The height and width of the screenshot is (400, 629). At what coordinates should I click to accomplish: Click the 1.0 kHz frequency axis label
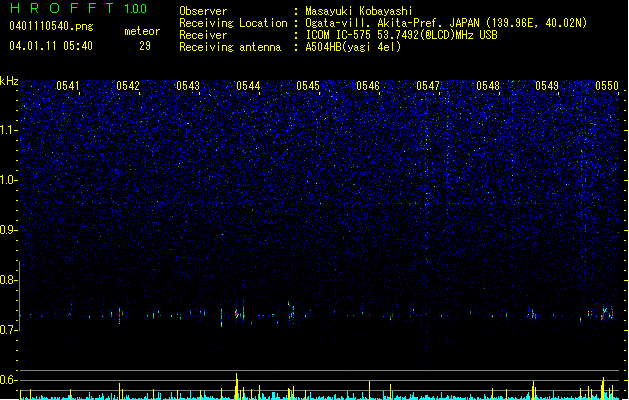click(8, 180)
